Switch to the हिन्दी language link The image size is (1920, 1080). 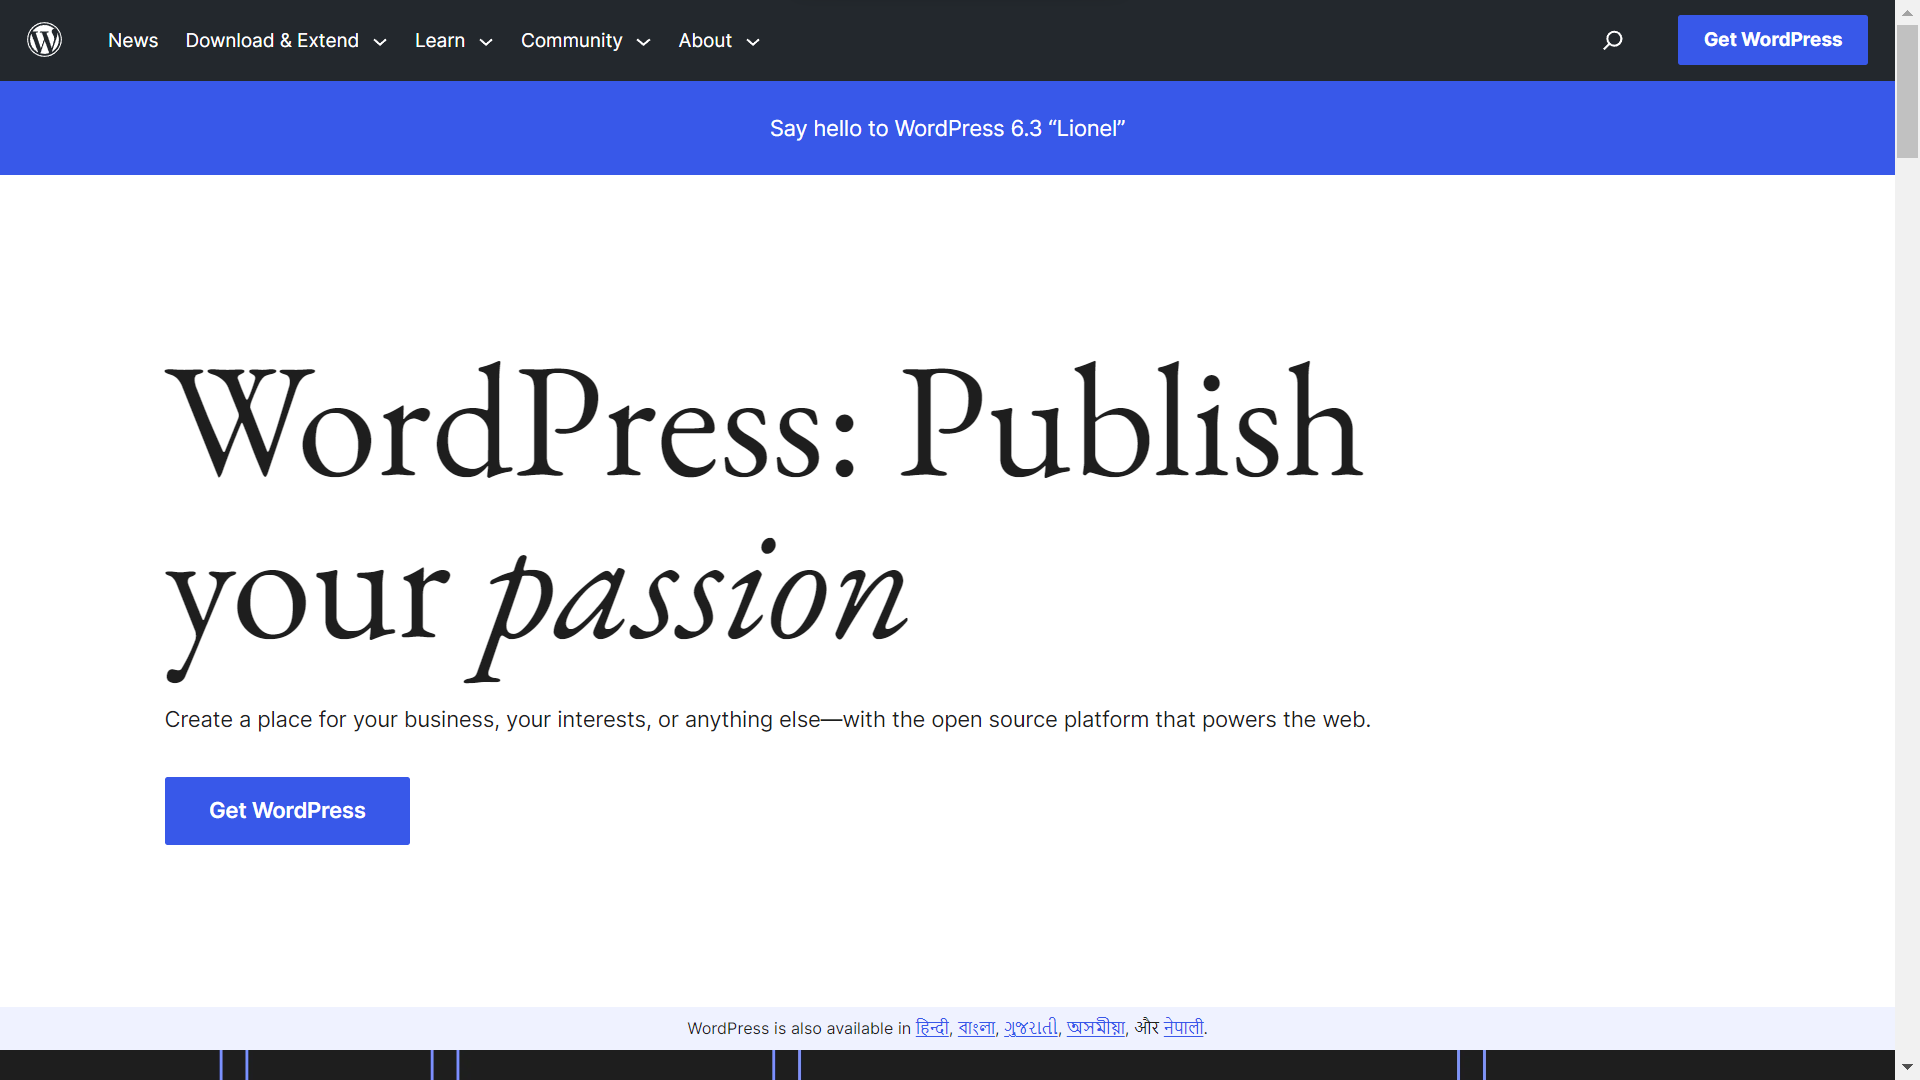[932, 1028]
